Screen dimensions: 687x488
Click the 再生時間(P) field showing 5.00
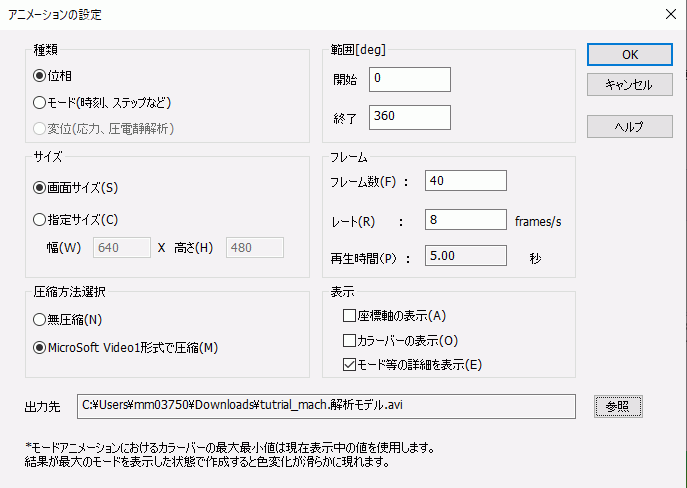465,256
